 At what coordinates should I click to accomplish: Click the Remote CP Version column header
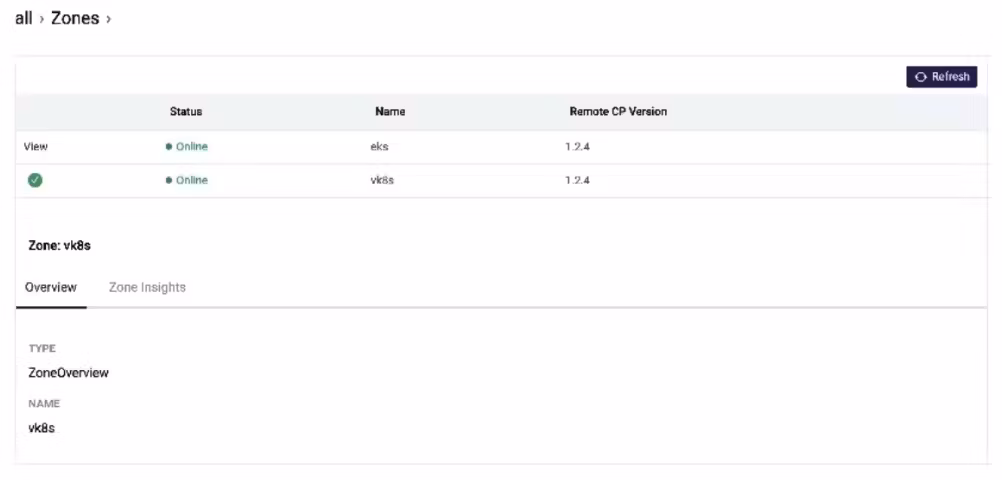618,112
